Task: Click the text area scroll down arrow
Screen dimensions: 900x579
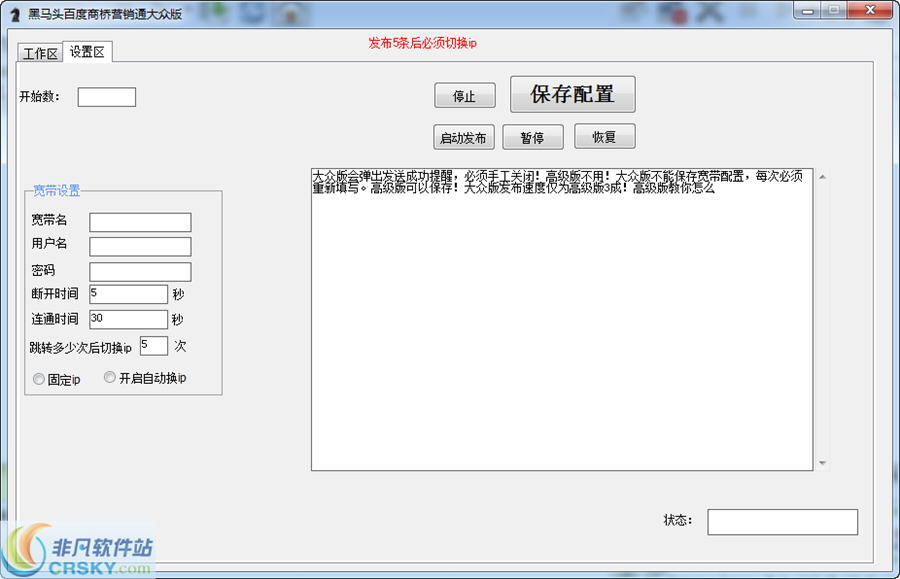Action: [822, 463]
